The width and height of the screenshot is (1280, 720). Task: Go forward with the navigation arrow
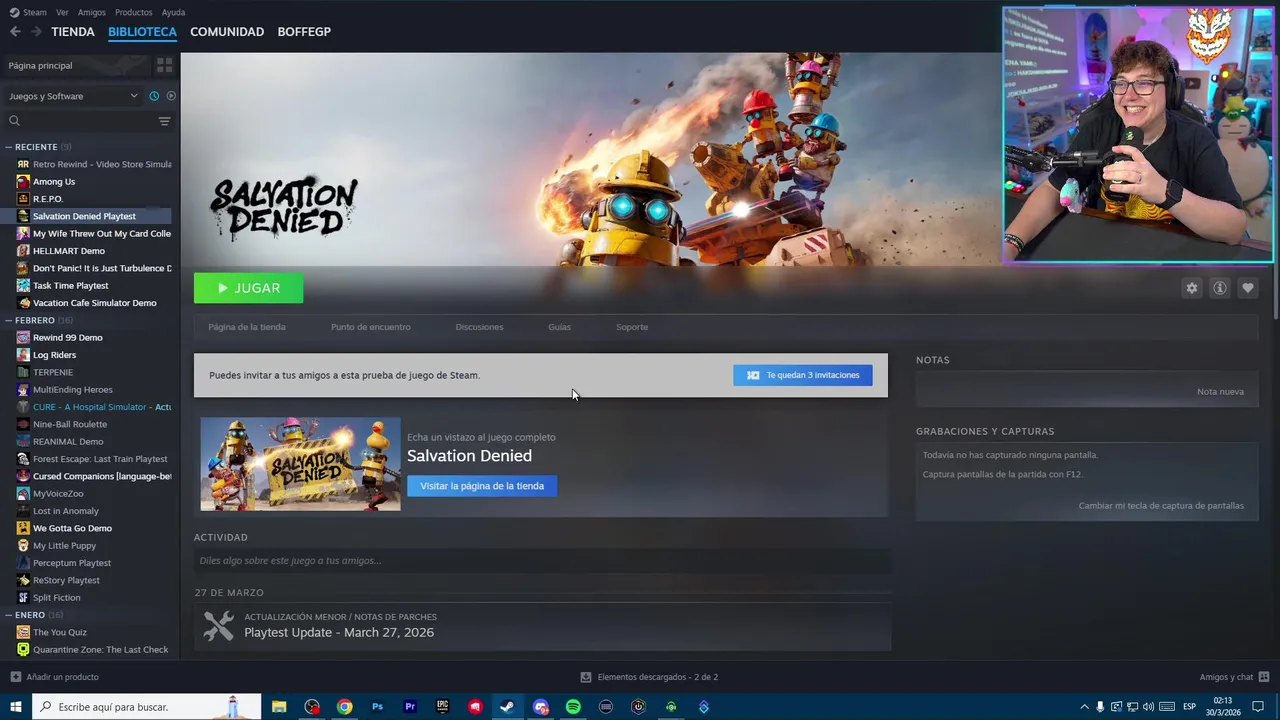(x=36, y=32)
